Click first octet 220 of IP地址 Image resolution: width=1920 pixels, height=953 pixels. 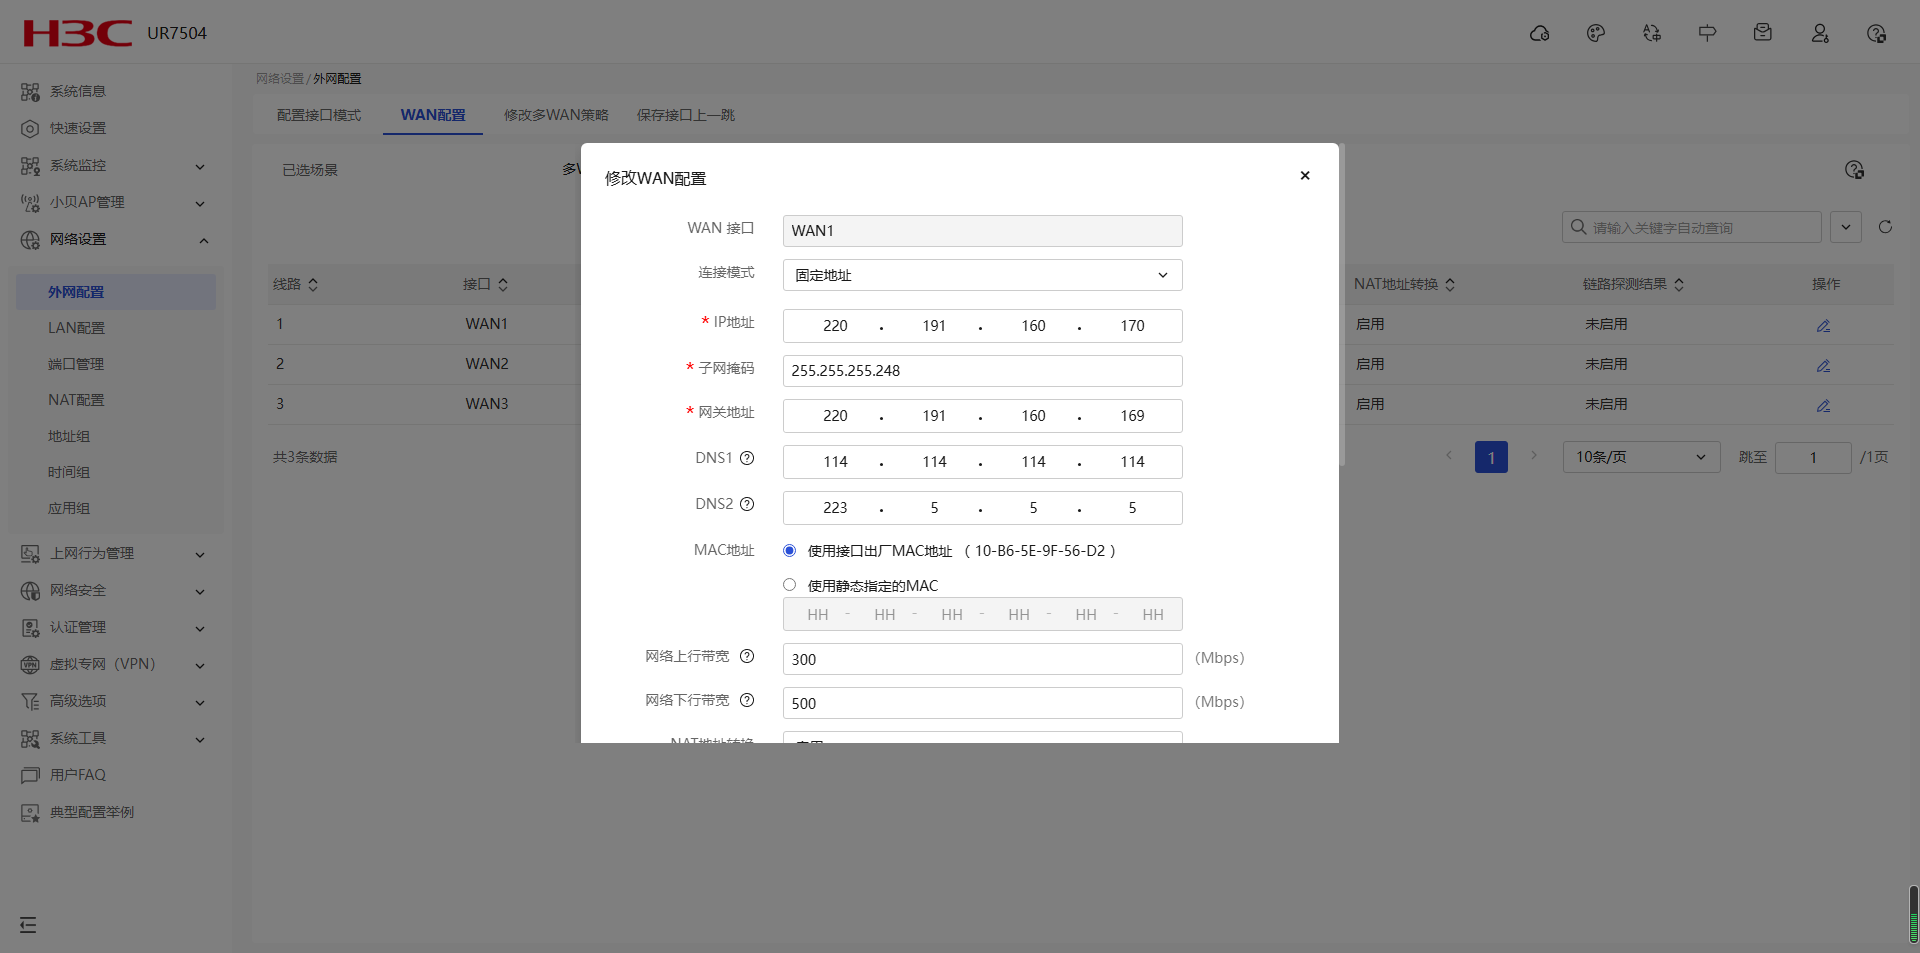tap(835, 326)
